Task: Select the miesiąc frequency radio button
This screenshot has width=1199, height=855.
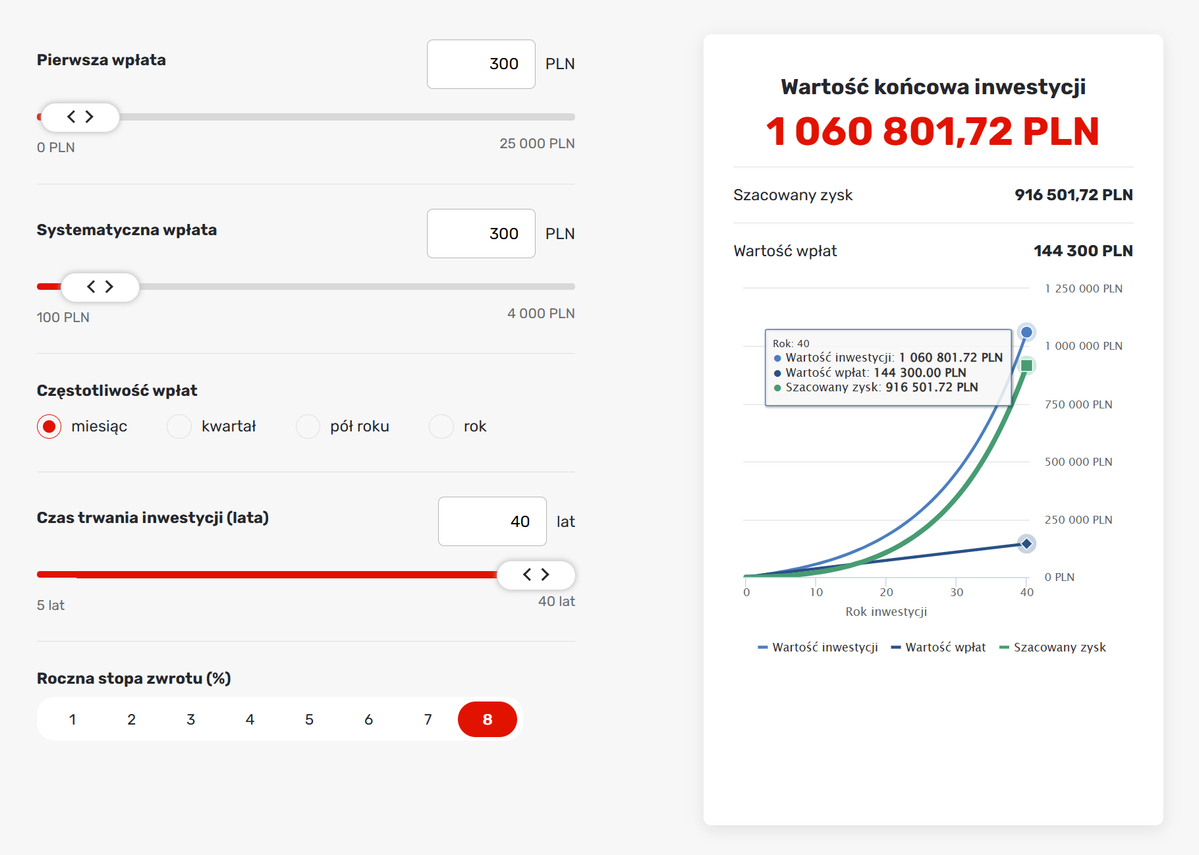Action: pos(49,427)
